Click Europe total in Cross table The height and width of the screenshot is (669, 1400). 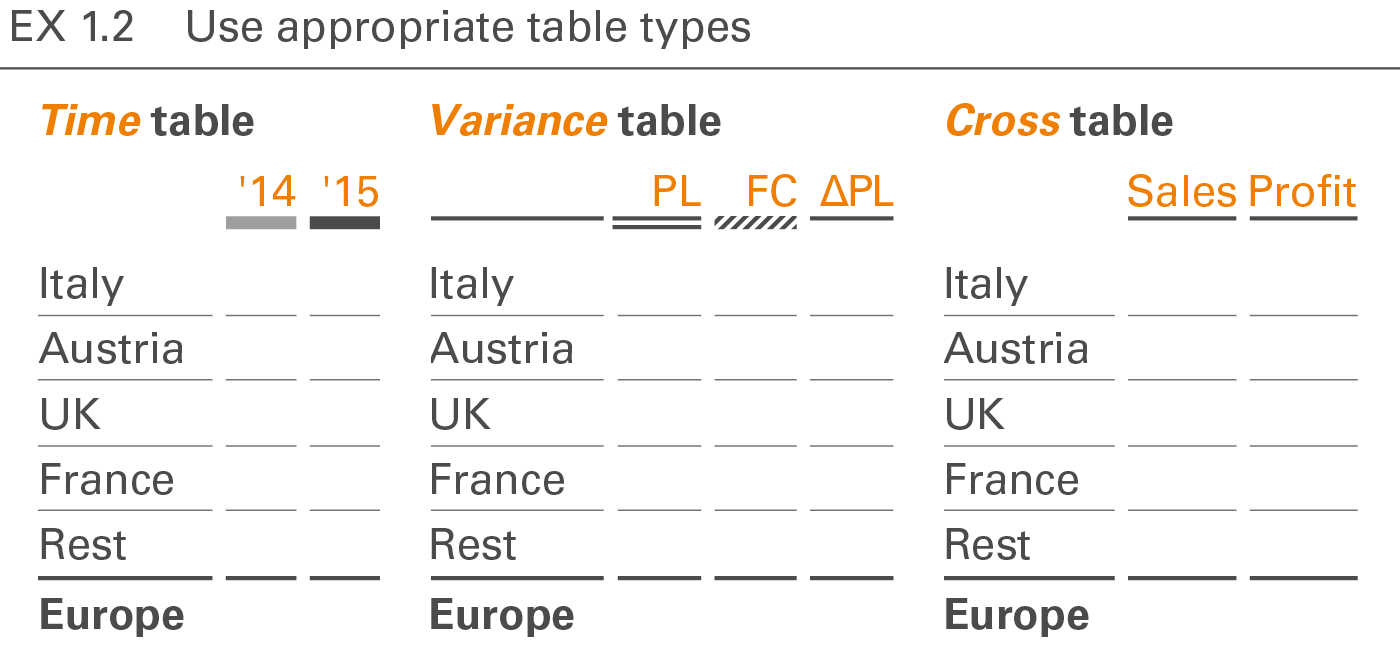(x=1016, y=615)
